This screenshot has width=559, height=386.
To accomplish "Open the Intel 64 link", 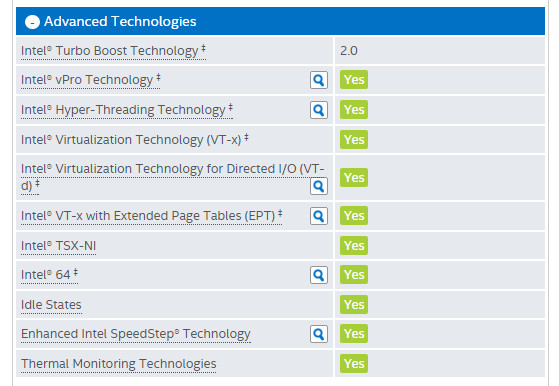I will pos(49,275).
